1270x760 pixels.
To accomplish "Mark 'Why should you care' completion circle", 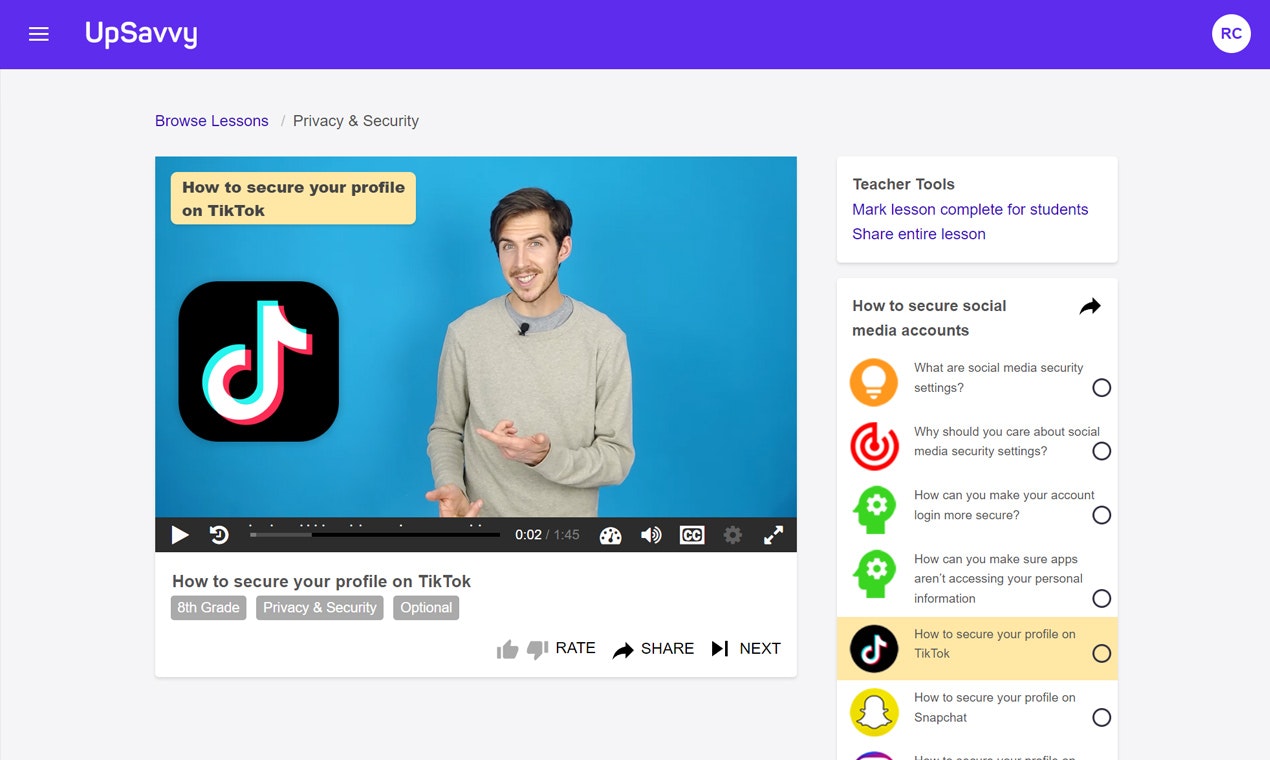I will pos(1101,451).
